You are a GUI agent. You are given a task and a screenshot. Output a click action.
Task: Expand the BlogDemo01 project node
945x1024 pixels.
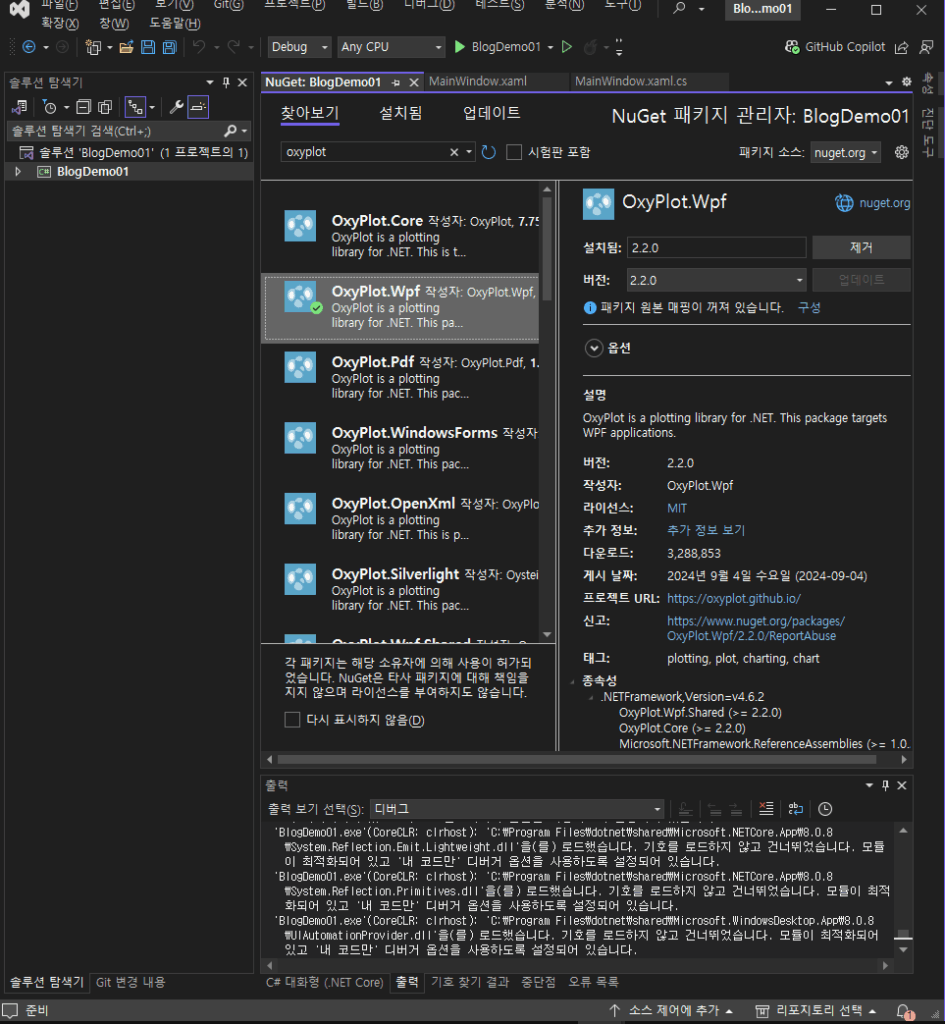click(x=18, y=172)
